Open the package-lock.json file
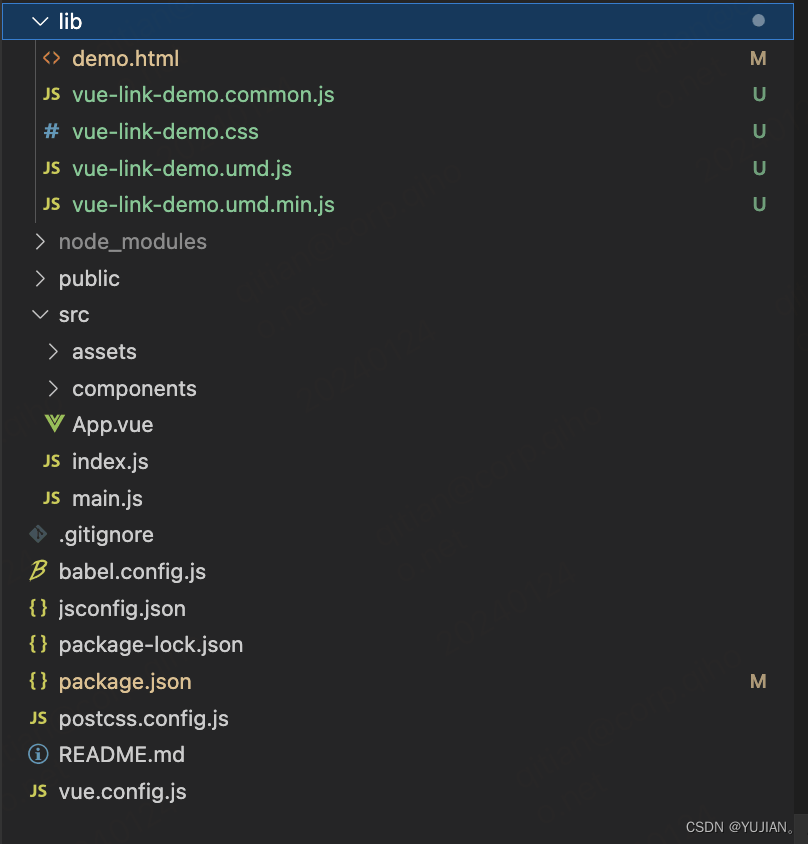This screenshot has width=808, height=844. pos(151,645)
